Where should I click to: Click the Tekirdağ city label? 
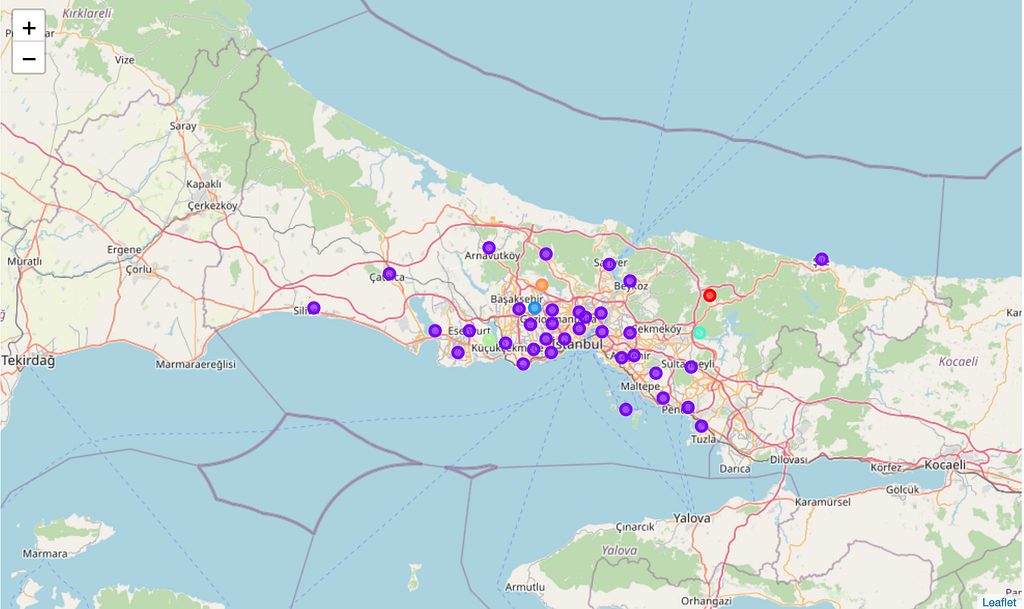pyautogui.click(x=28, y=360)
